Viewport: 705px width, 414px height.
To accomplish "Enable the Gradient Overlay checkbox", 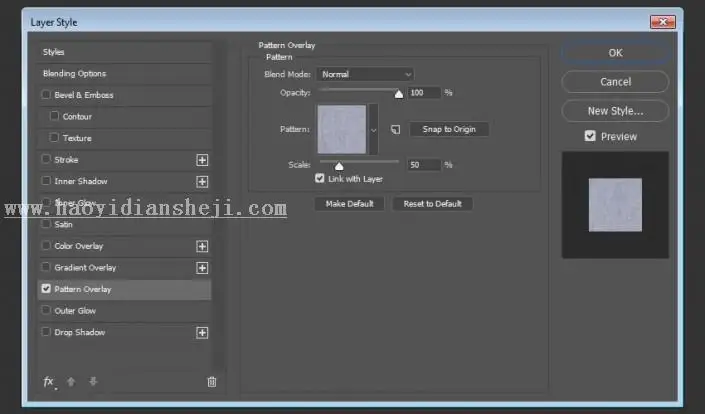I will coord(46,267).
